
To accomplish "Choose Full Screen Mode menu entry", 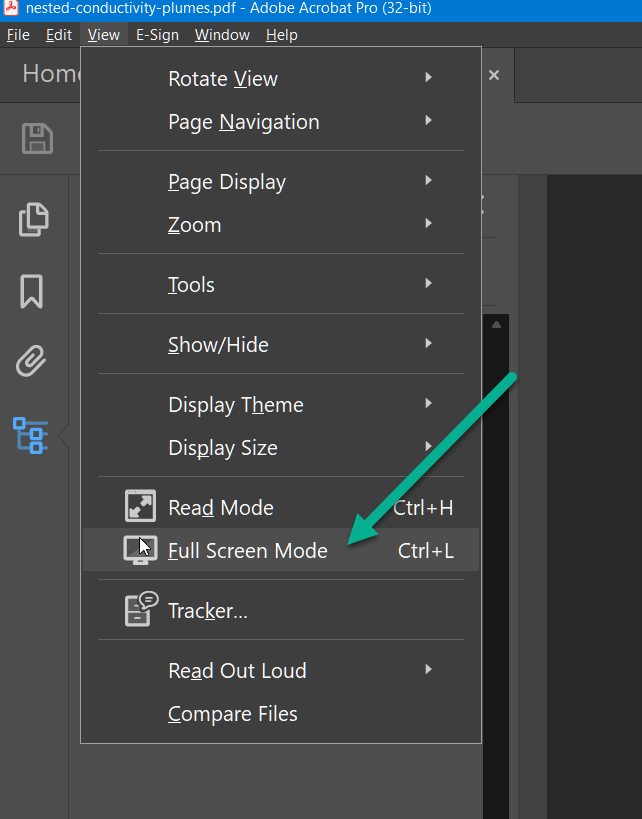I will tap(281, 550).
